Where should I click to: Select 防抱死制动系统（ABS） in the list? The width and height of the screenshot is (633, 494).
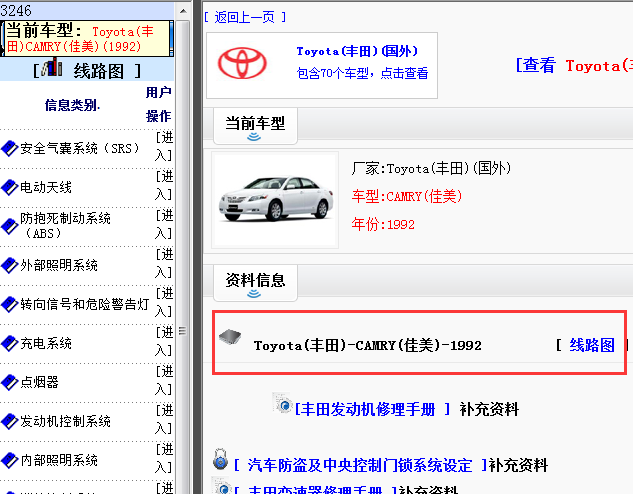pos(65,226)
